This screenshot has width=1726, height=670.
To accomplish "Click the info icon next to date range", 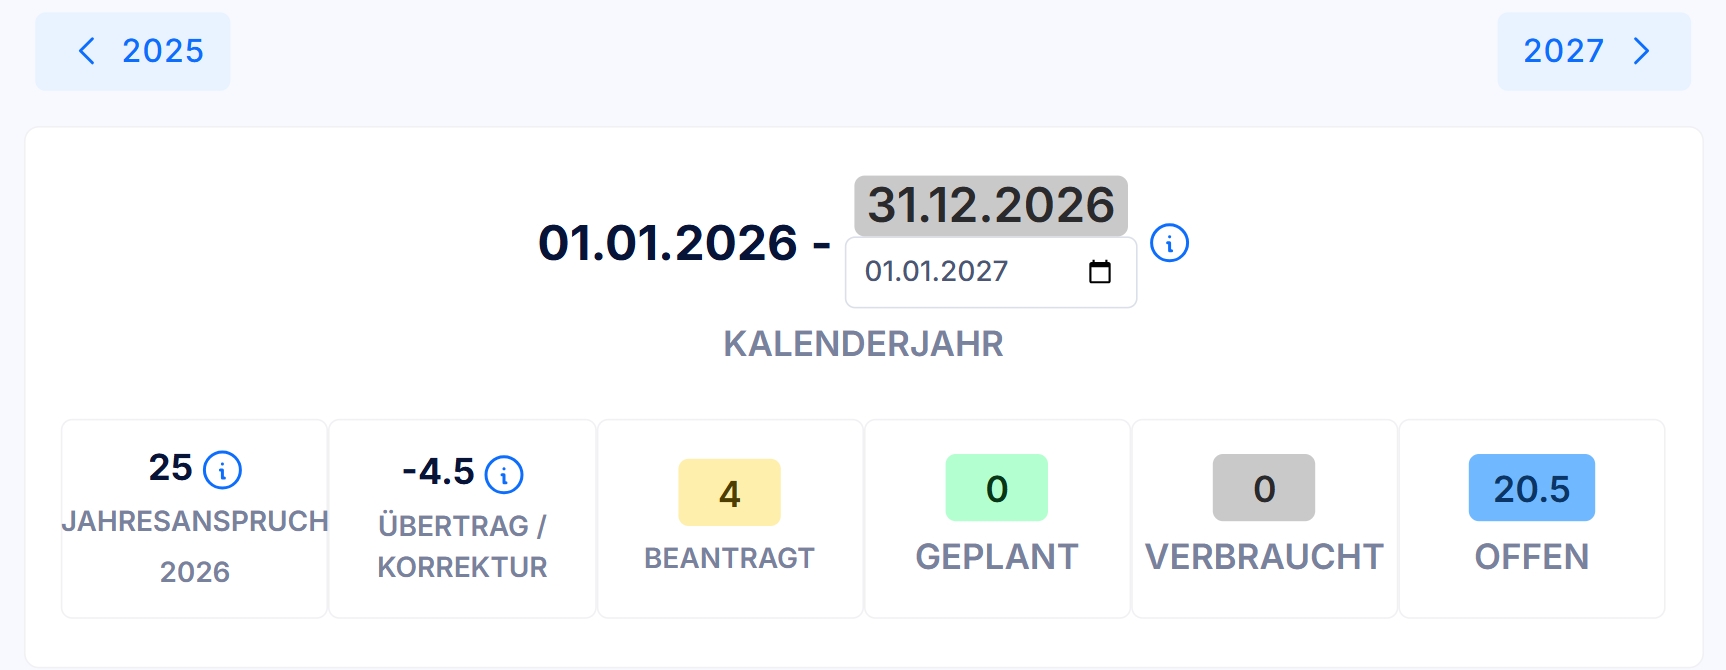I will point(1169,243).
